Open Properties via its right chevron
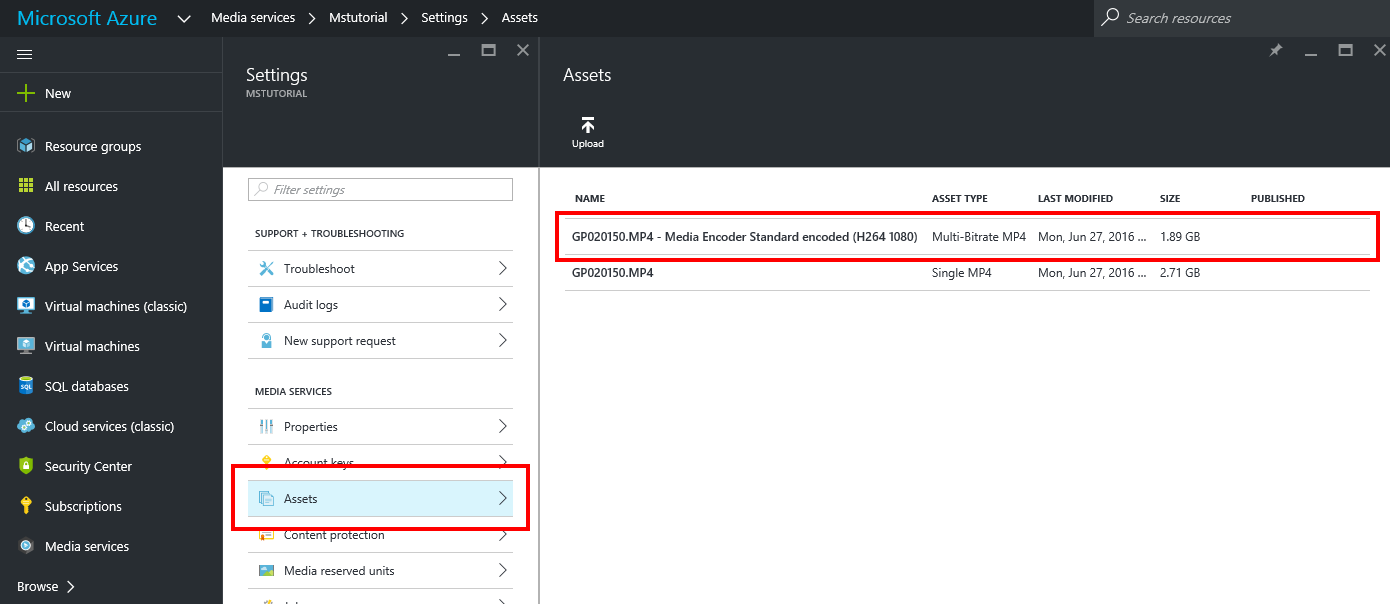 (503, 426)
